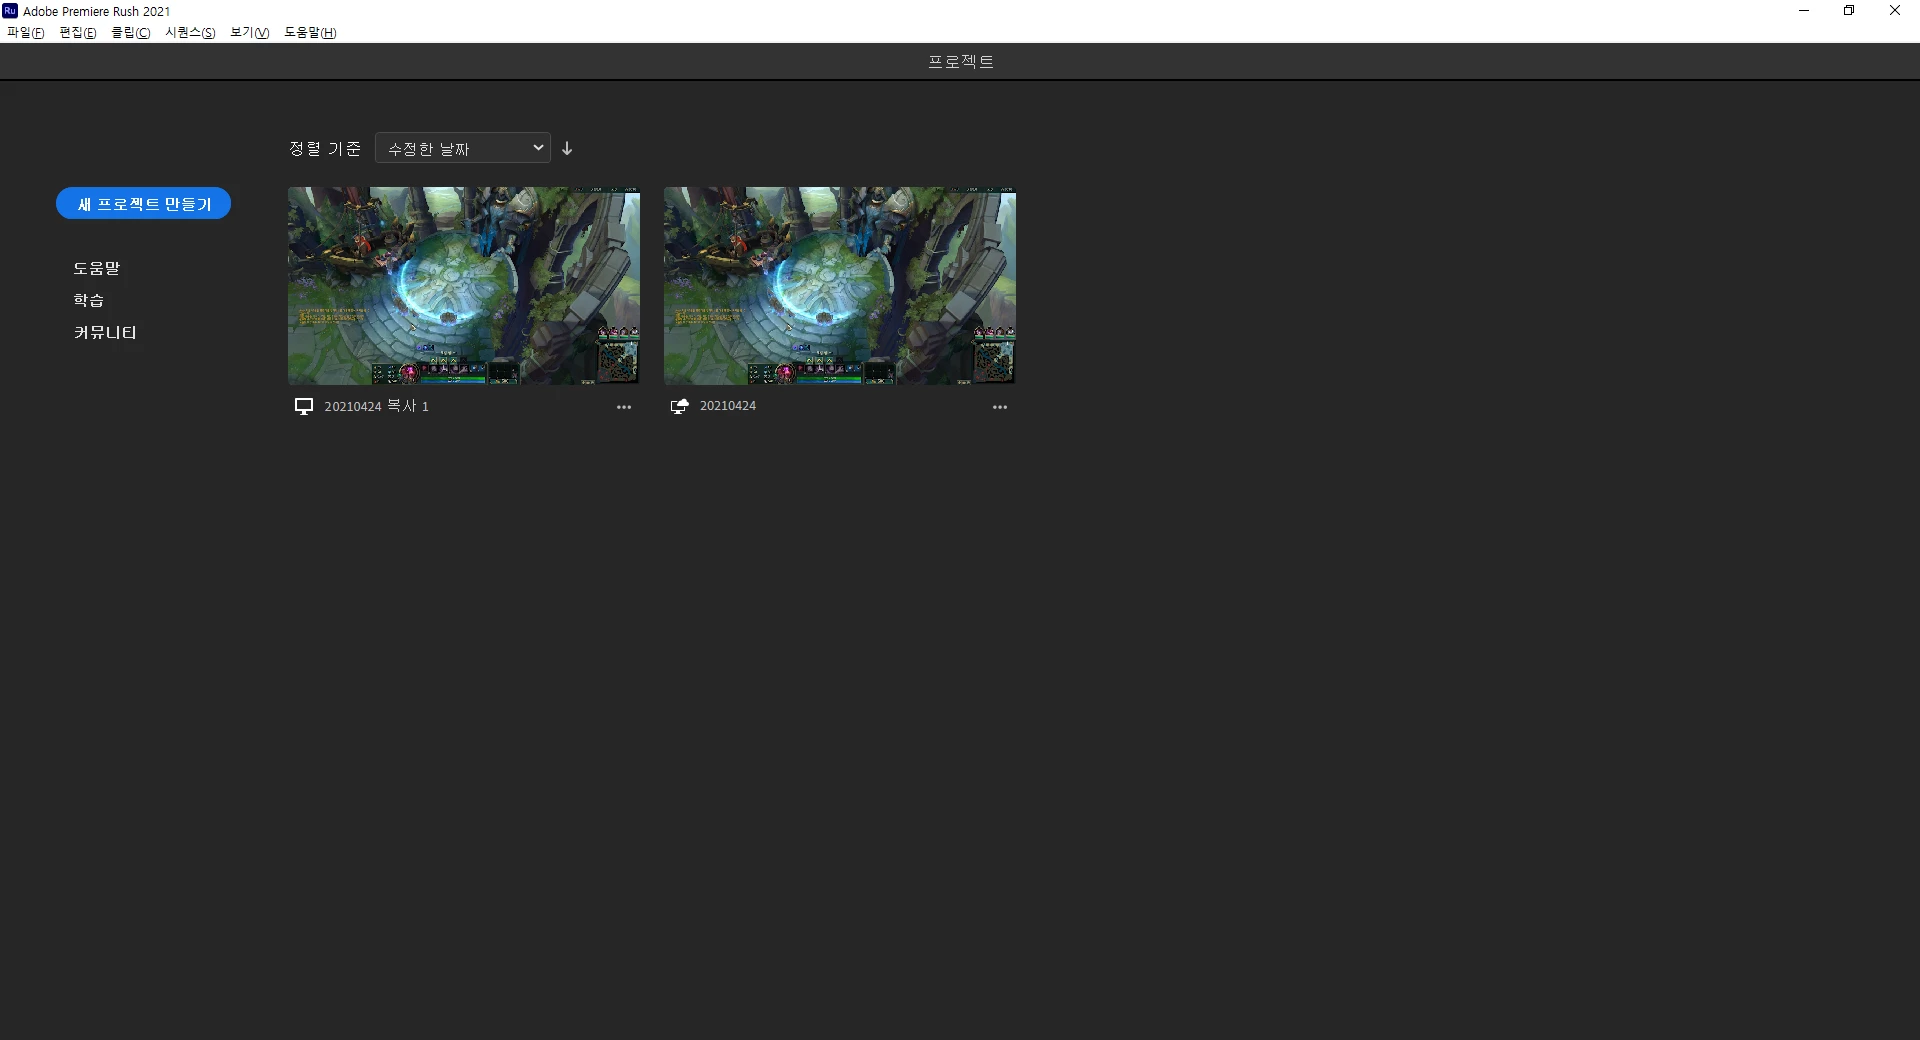Click the 프로젝트 header title
1920x1040 pixels.
[960, 61]
